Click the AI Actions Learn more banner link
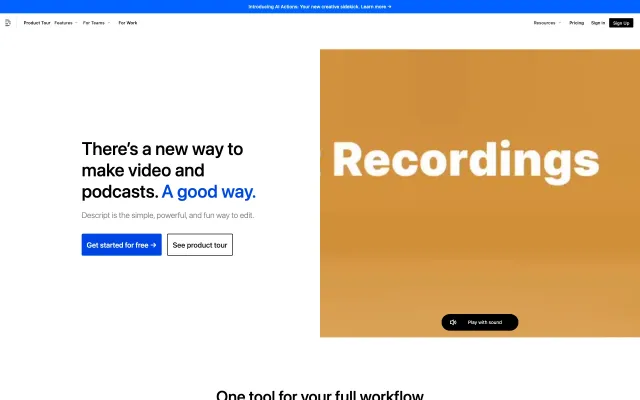This screenshot has width=640, height=400. (375, 6)
